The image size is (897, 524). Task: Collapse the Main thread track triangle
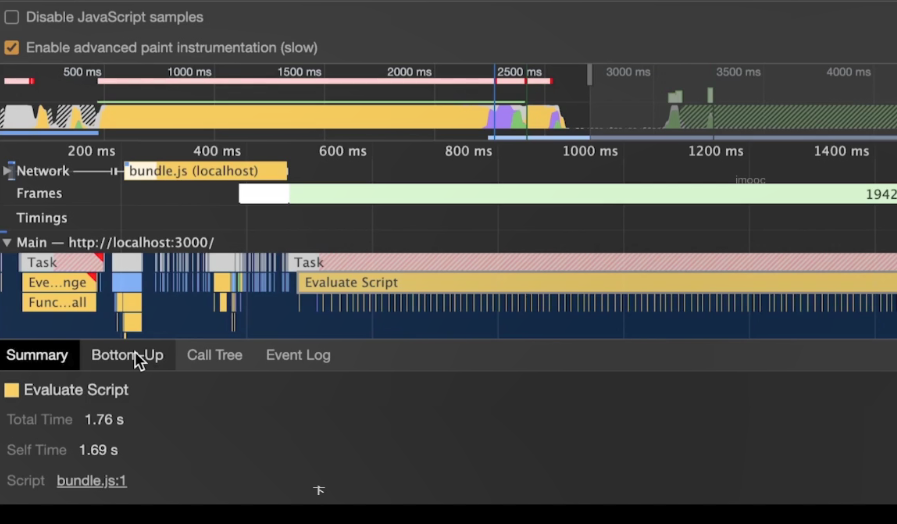[7, 243]
